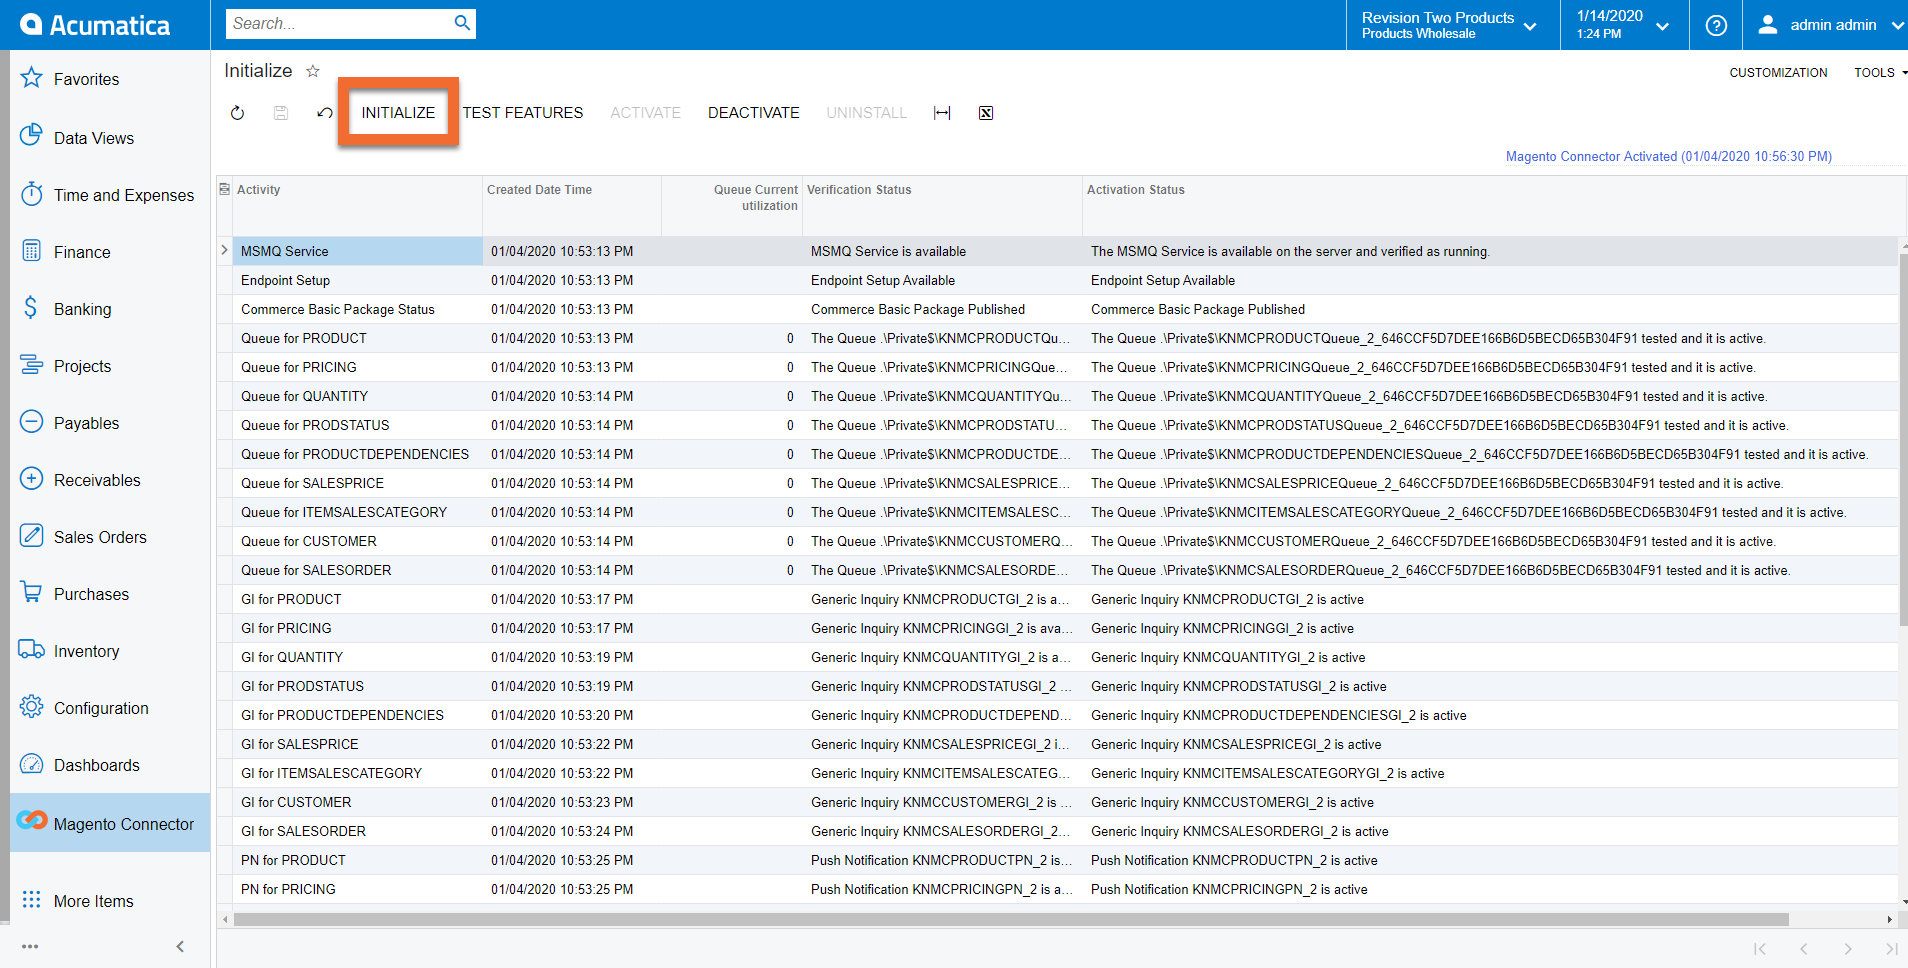The width and height of the screenshot is (1908, 968).
Task: Select the Queue for PRICING row
Action: pyautogui.click(x=1059, y=367)
